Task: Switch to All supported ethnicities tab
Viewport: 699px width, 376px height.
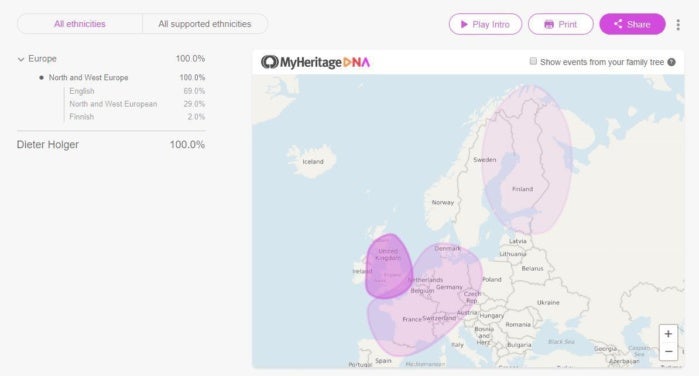Action: pyautogui.click(x=205, y=24)
